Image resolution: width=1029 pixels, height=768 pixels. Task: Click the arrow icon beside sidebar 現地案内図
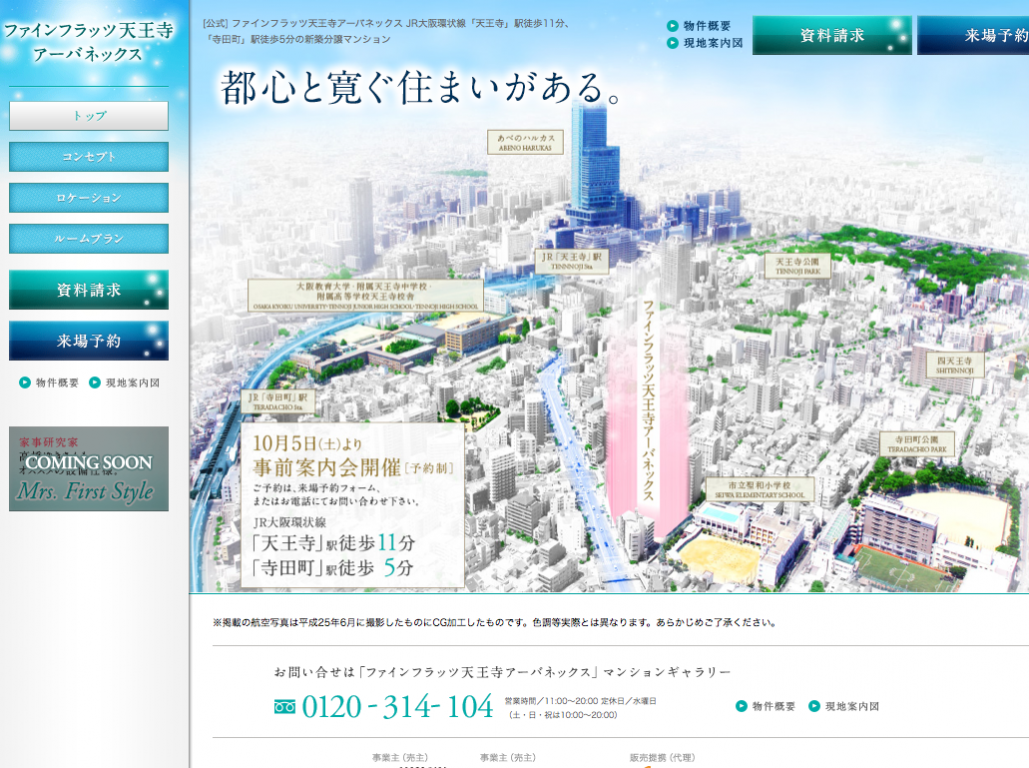(x=95, y=382)
